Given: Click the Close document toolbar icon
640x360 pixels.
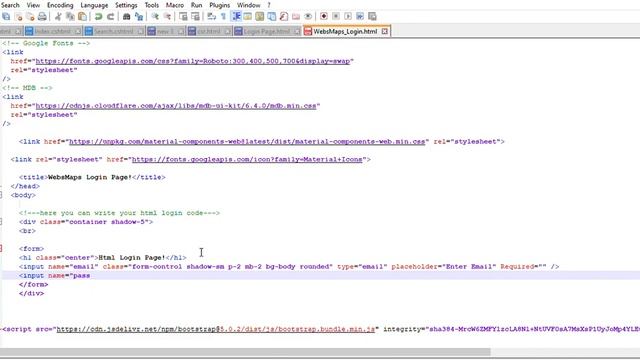Looking at the screenshot, I should 18,16.
